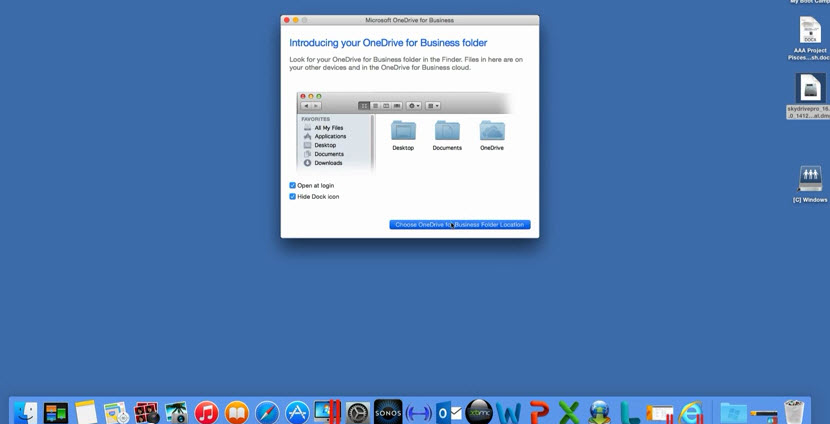Open Finder from the Dock
Viewport: 830px width, 424px height.
(x=26, y=412)
